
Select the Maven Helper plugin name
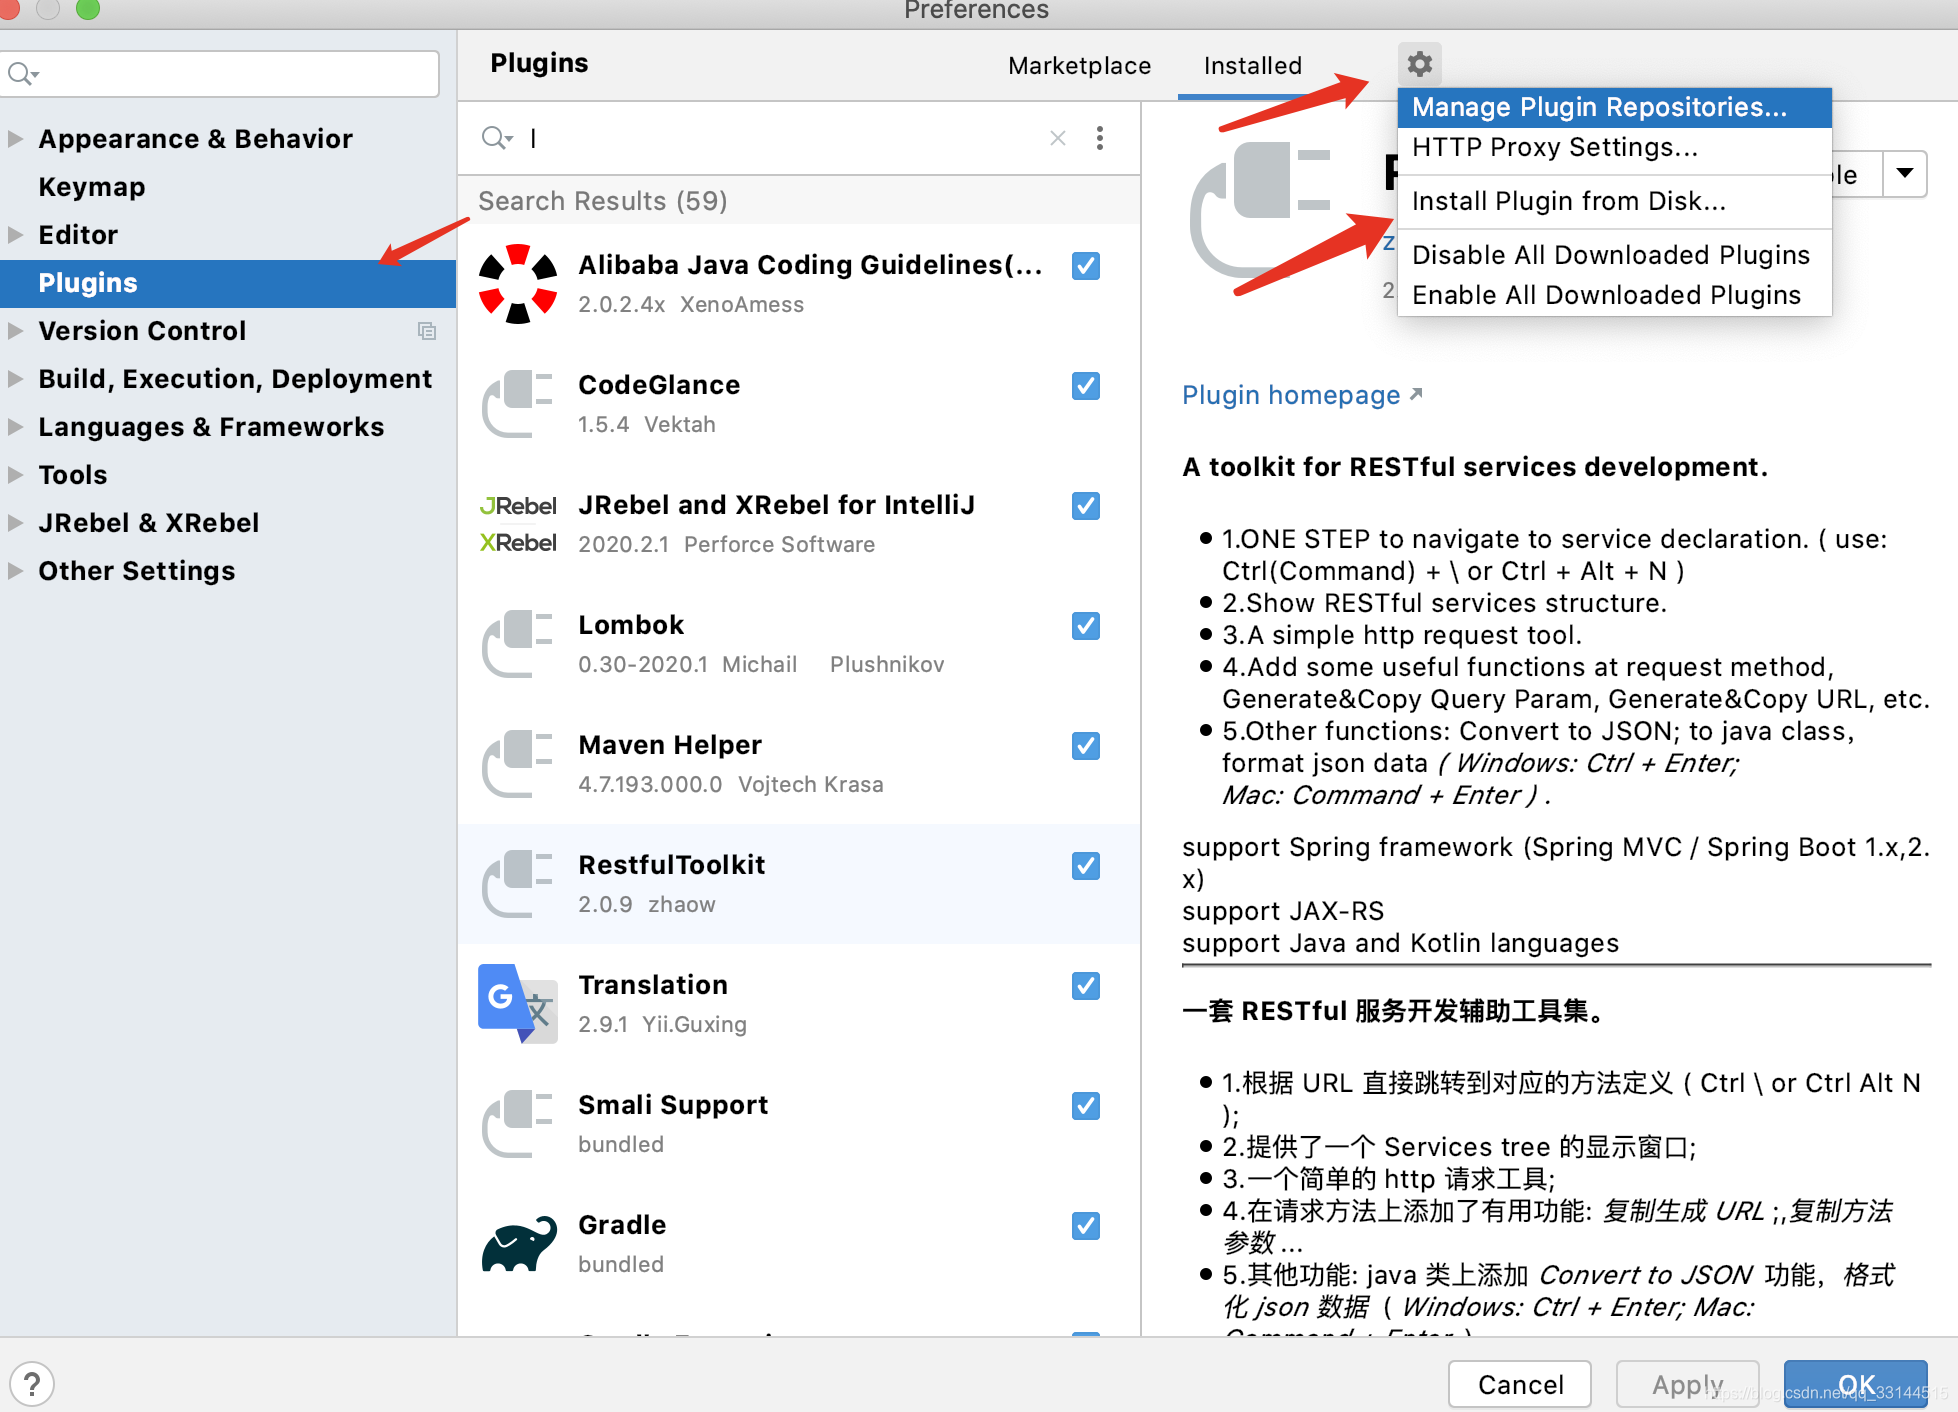coord(670,745)
